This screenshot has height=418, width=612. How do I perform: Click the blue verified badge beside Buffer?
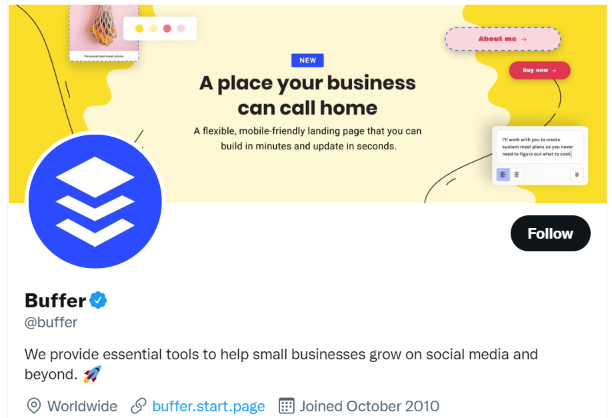(x=99, y=300)
